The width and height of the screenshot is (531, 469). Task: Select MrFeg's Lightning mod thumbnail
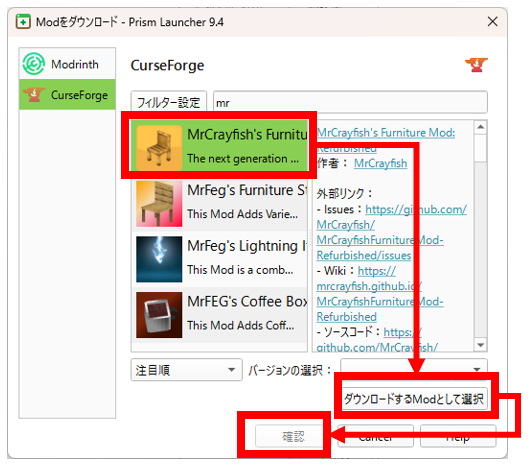tap(159, 259)
